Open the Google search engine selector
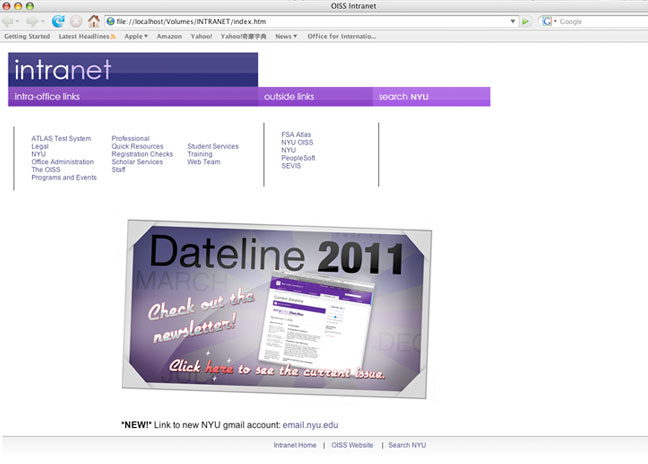The image size is (648, 464). coord(549,21)
